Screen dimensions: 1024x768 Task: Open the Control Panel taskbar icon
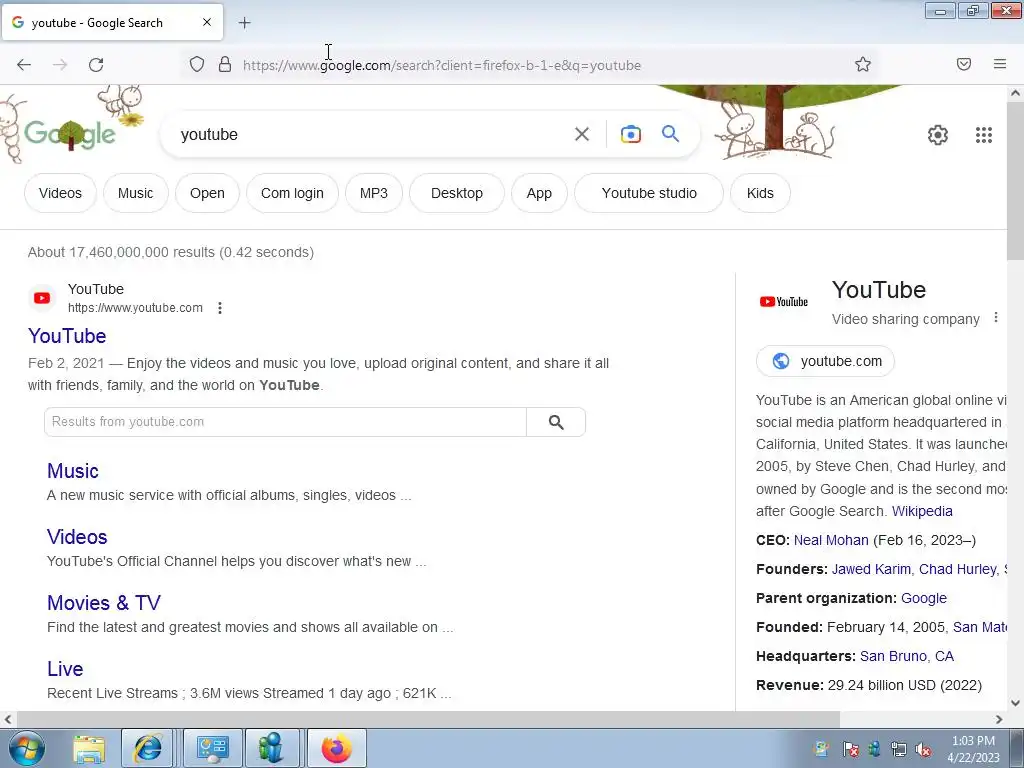click(212, 748)
